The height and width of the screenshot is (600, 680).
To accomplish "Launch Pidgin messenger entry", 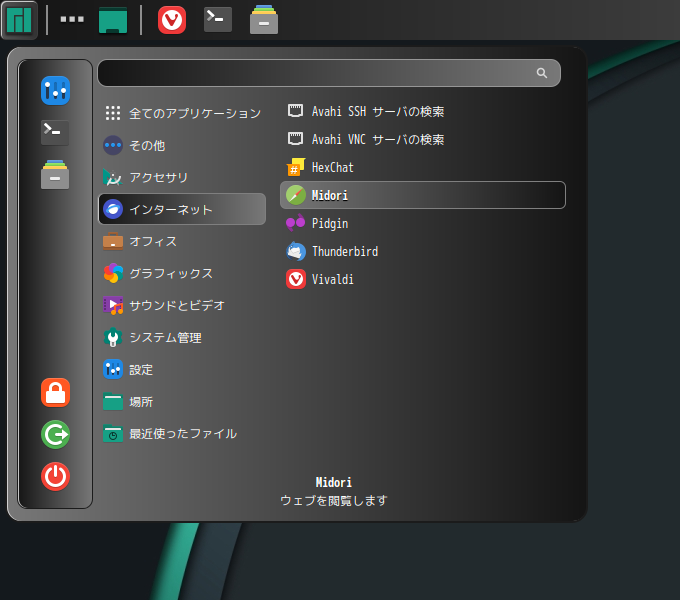I will tap(423, 223).
